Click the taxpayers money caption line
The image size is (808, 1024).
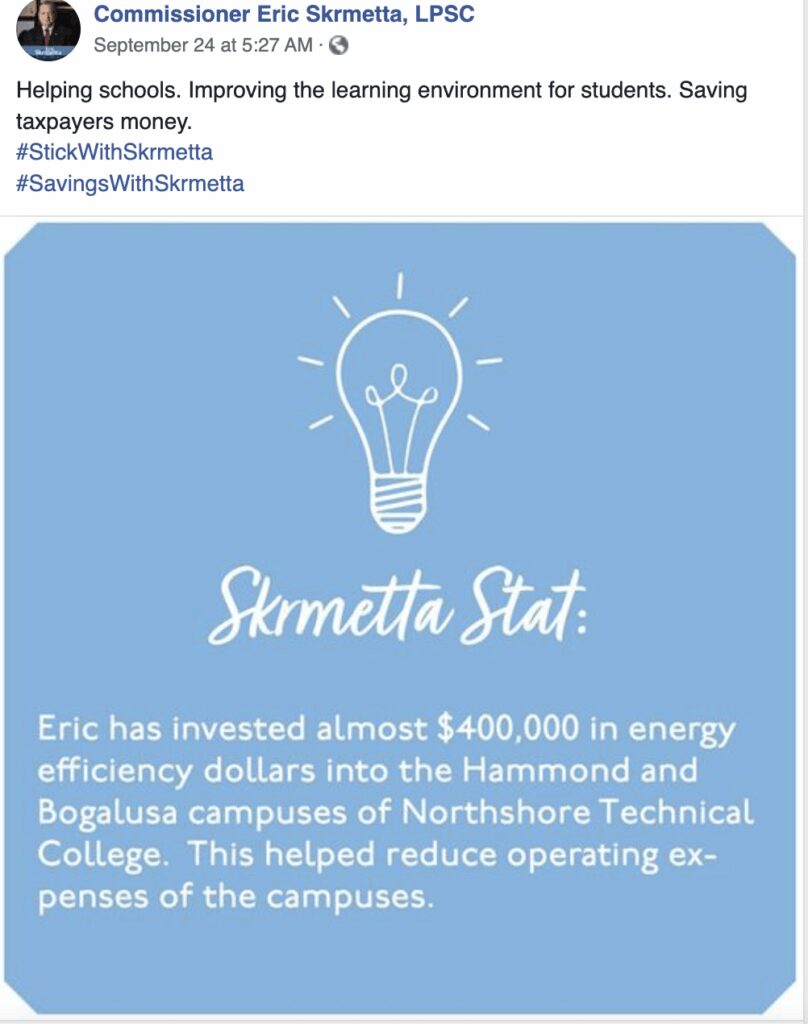tap(103, 123)
